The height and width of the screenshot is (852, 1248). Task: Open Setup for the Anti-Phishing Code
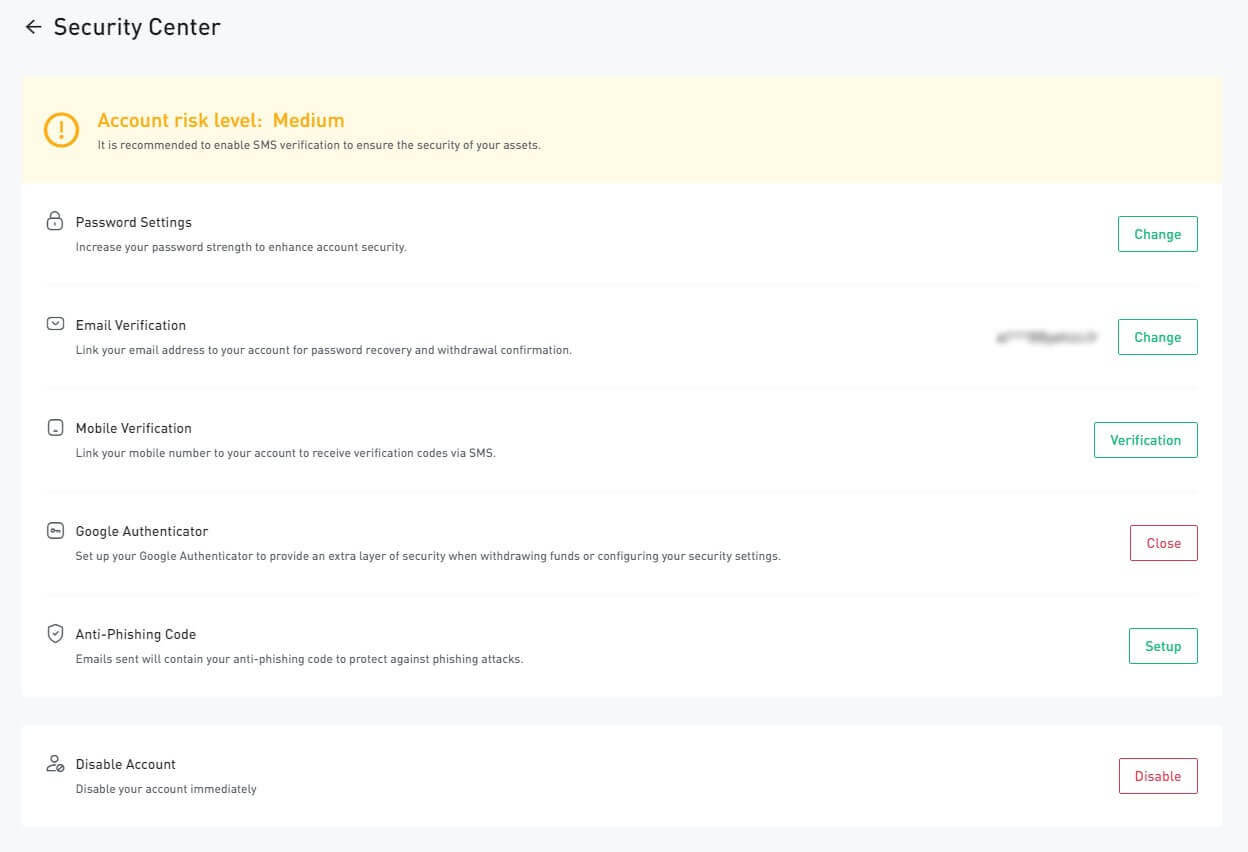click(x=1163, y=646)
